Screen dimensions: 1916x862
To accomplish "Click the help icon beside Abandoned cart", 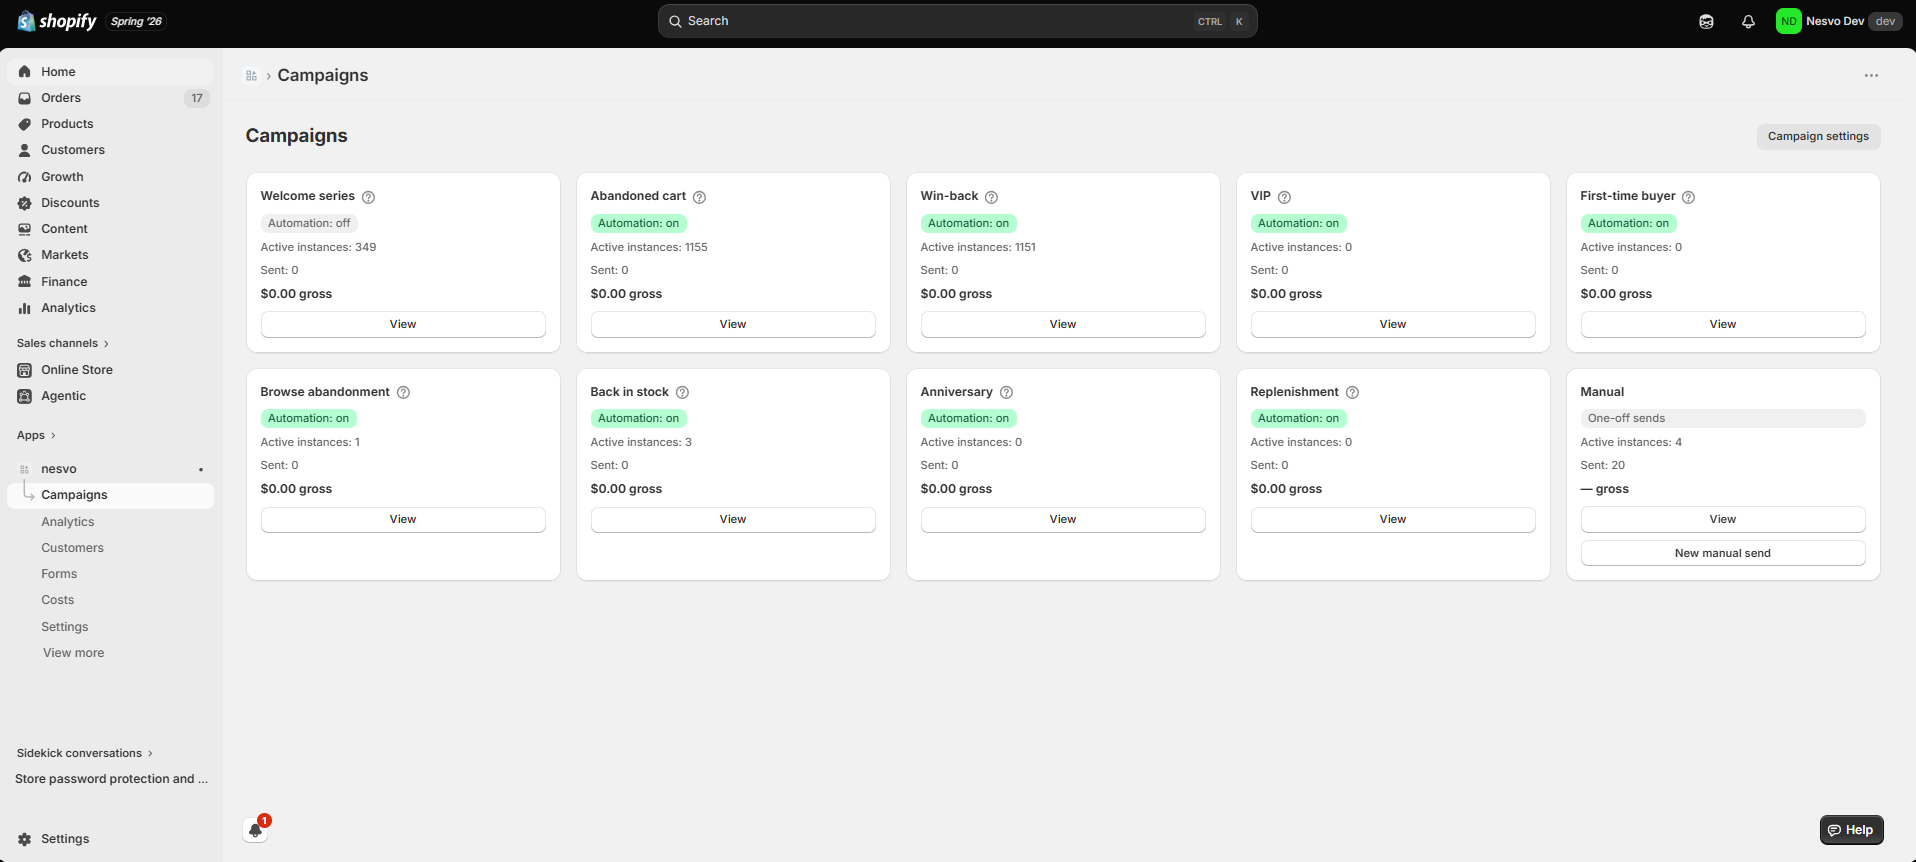I will (x=699, y=197).
